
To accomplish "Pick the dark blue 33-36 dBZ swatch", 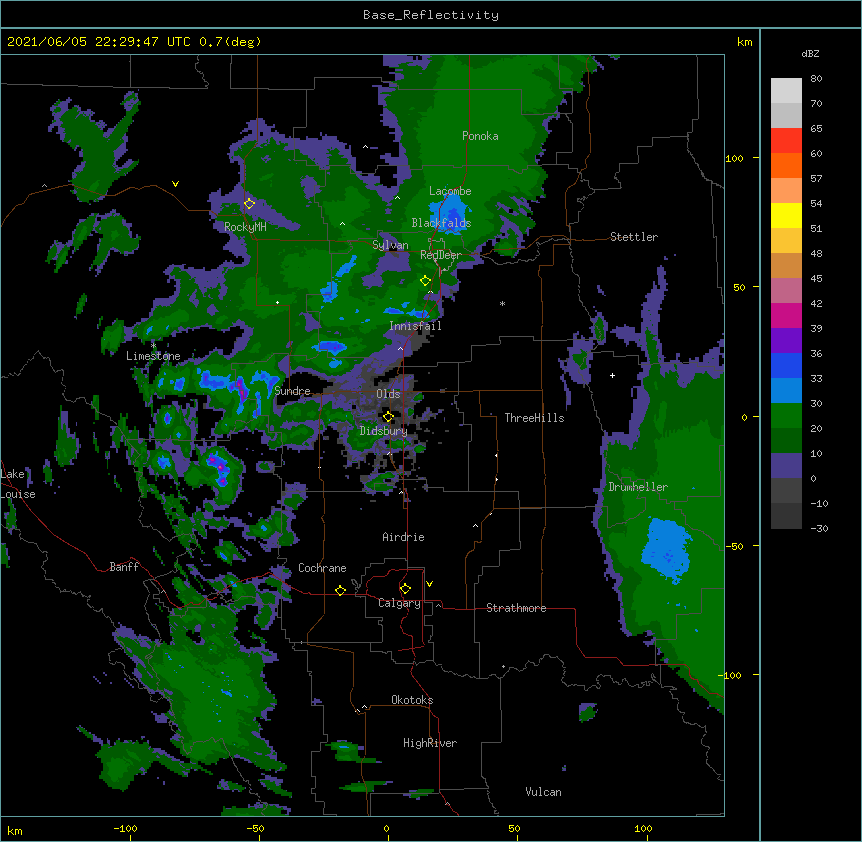I will (786, 365).
